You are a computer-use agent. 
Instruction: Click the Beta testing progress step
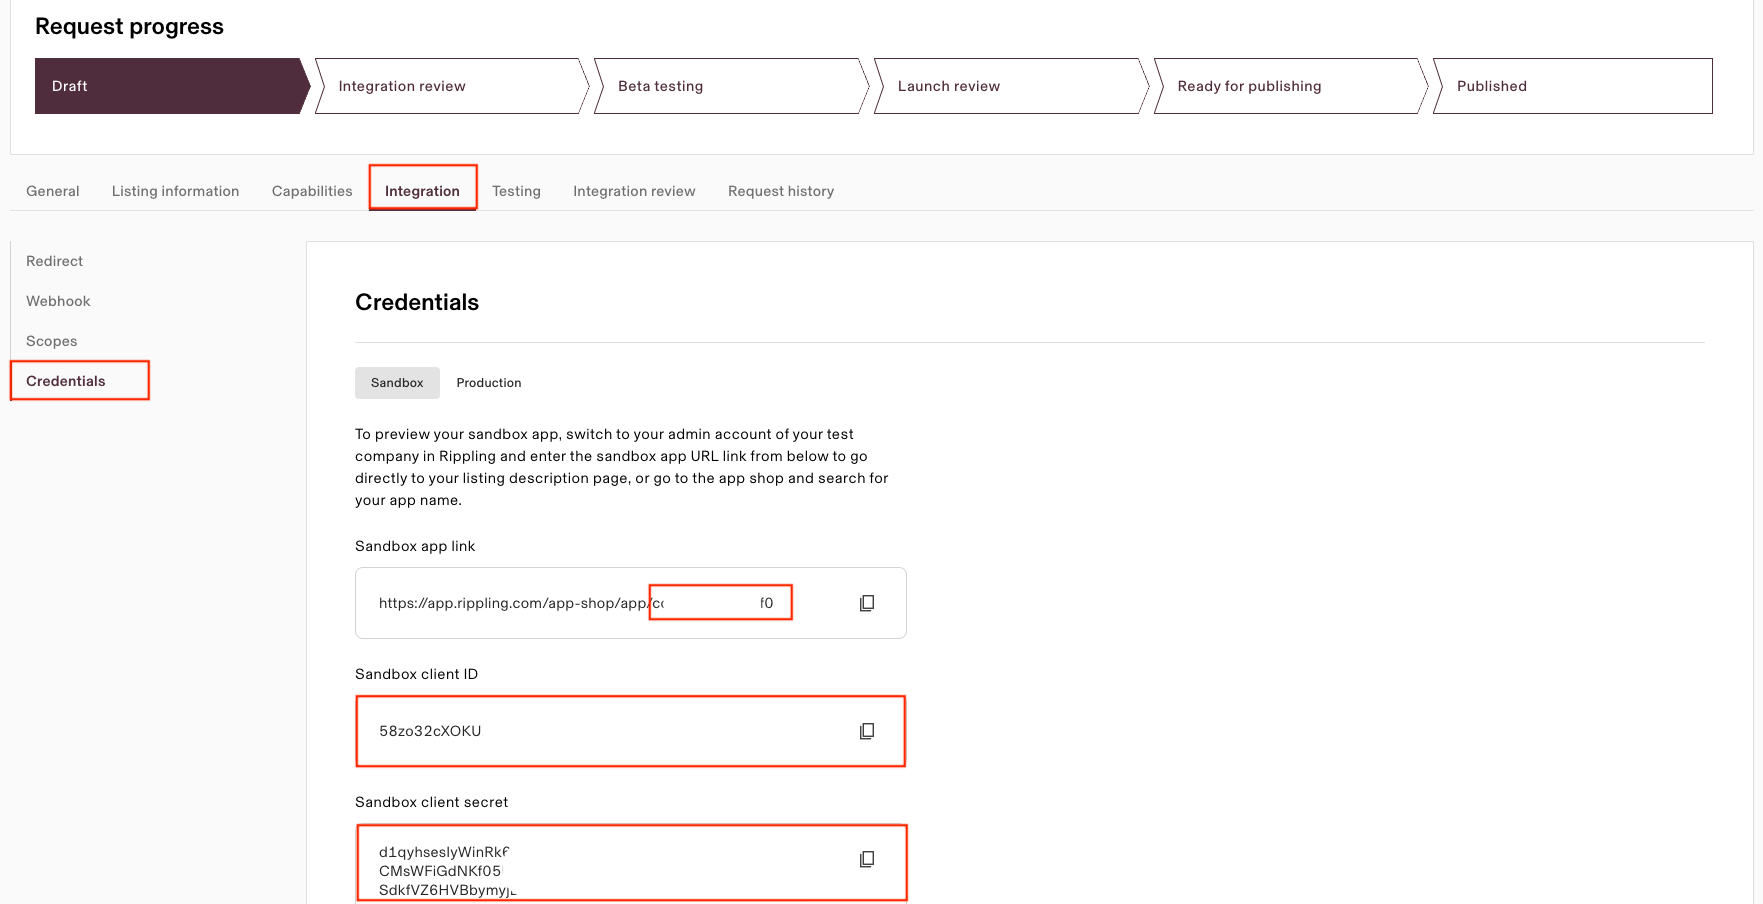click(660, 86)
